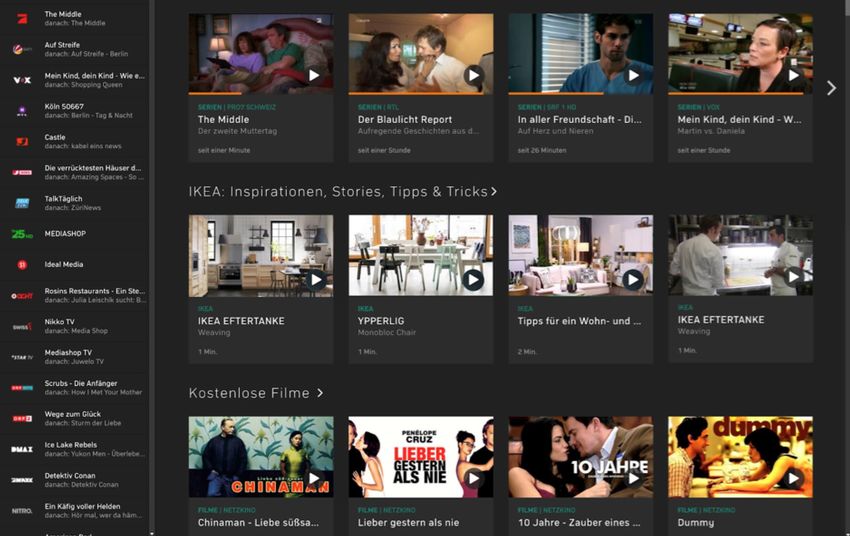Open the ORF 2 logo beside Wege zum Glück
850x536 pixels.
pos(22,418)
